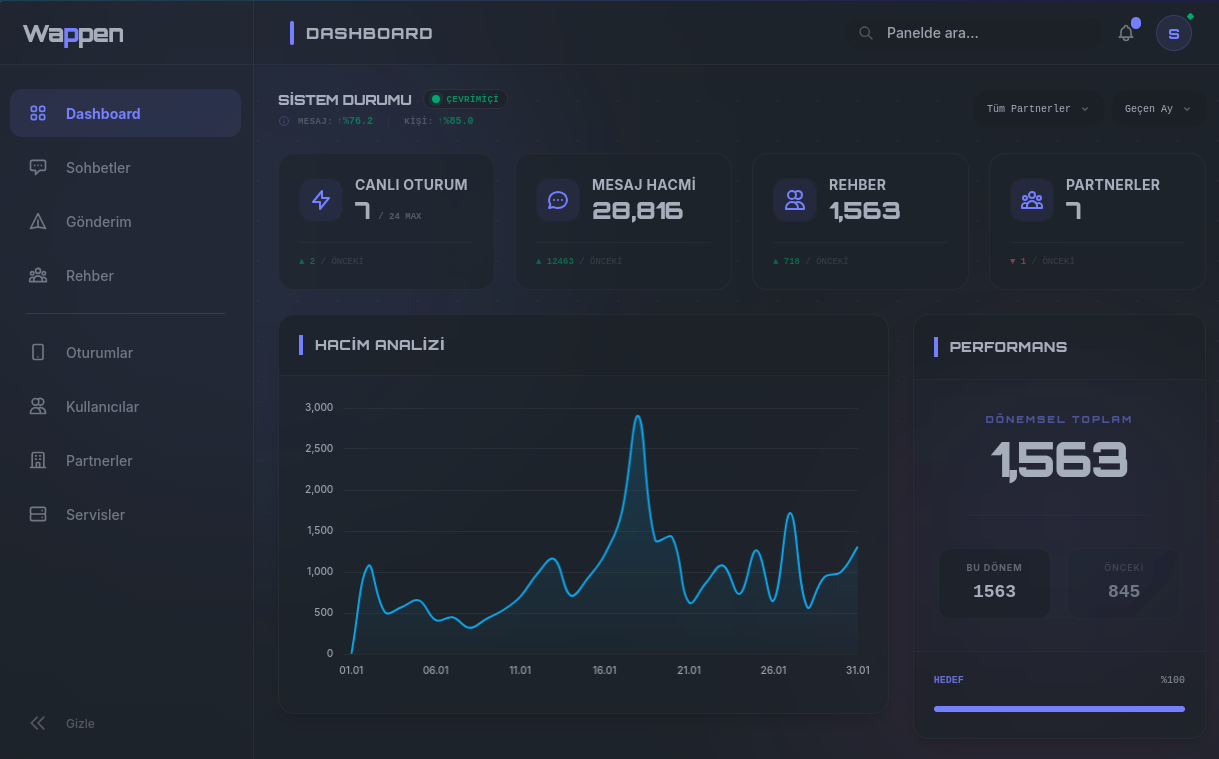This screenshot has width=1219, height=759.
Task: Navigate to the Oturumlar page
Action: click(99, 353)
